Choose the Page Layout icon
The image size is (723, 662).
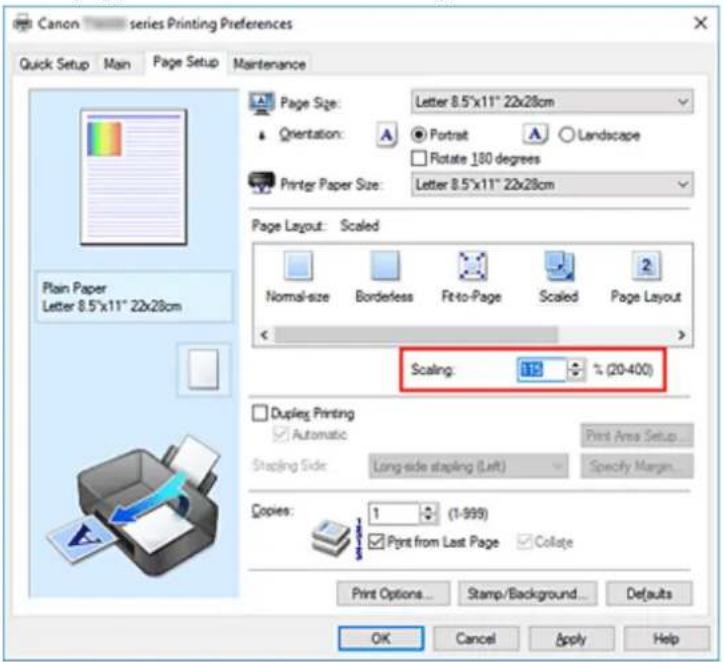[x=646, y=266]
